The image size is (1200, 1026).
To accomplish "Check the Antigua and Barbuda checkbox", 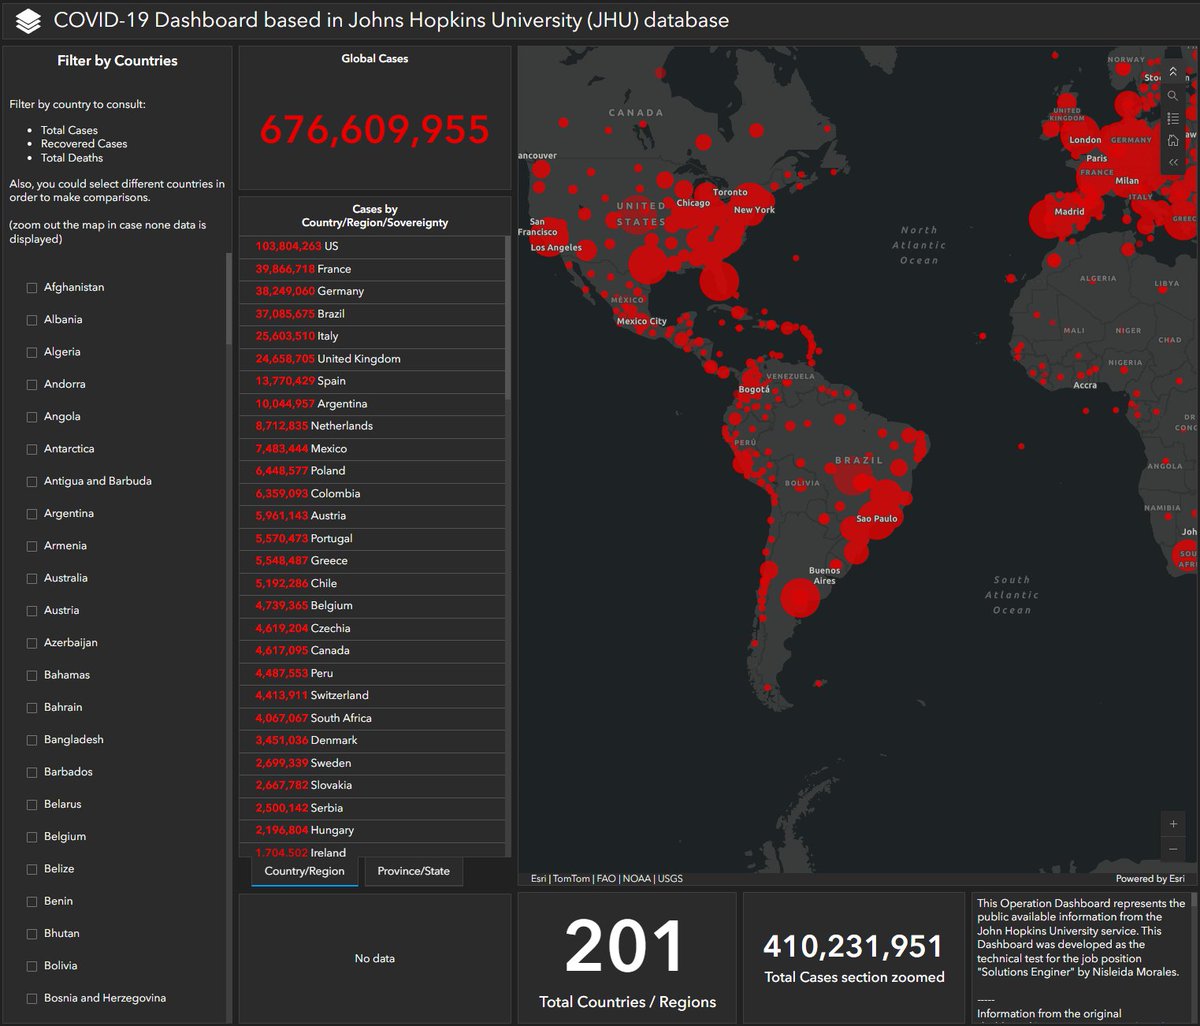I will tap(32, 482).
